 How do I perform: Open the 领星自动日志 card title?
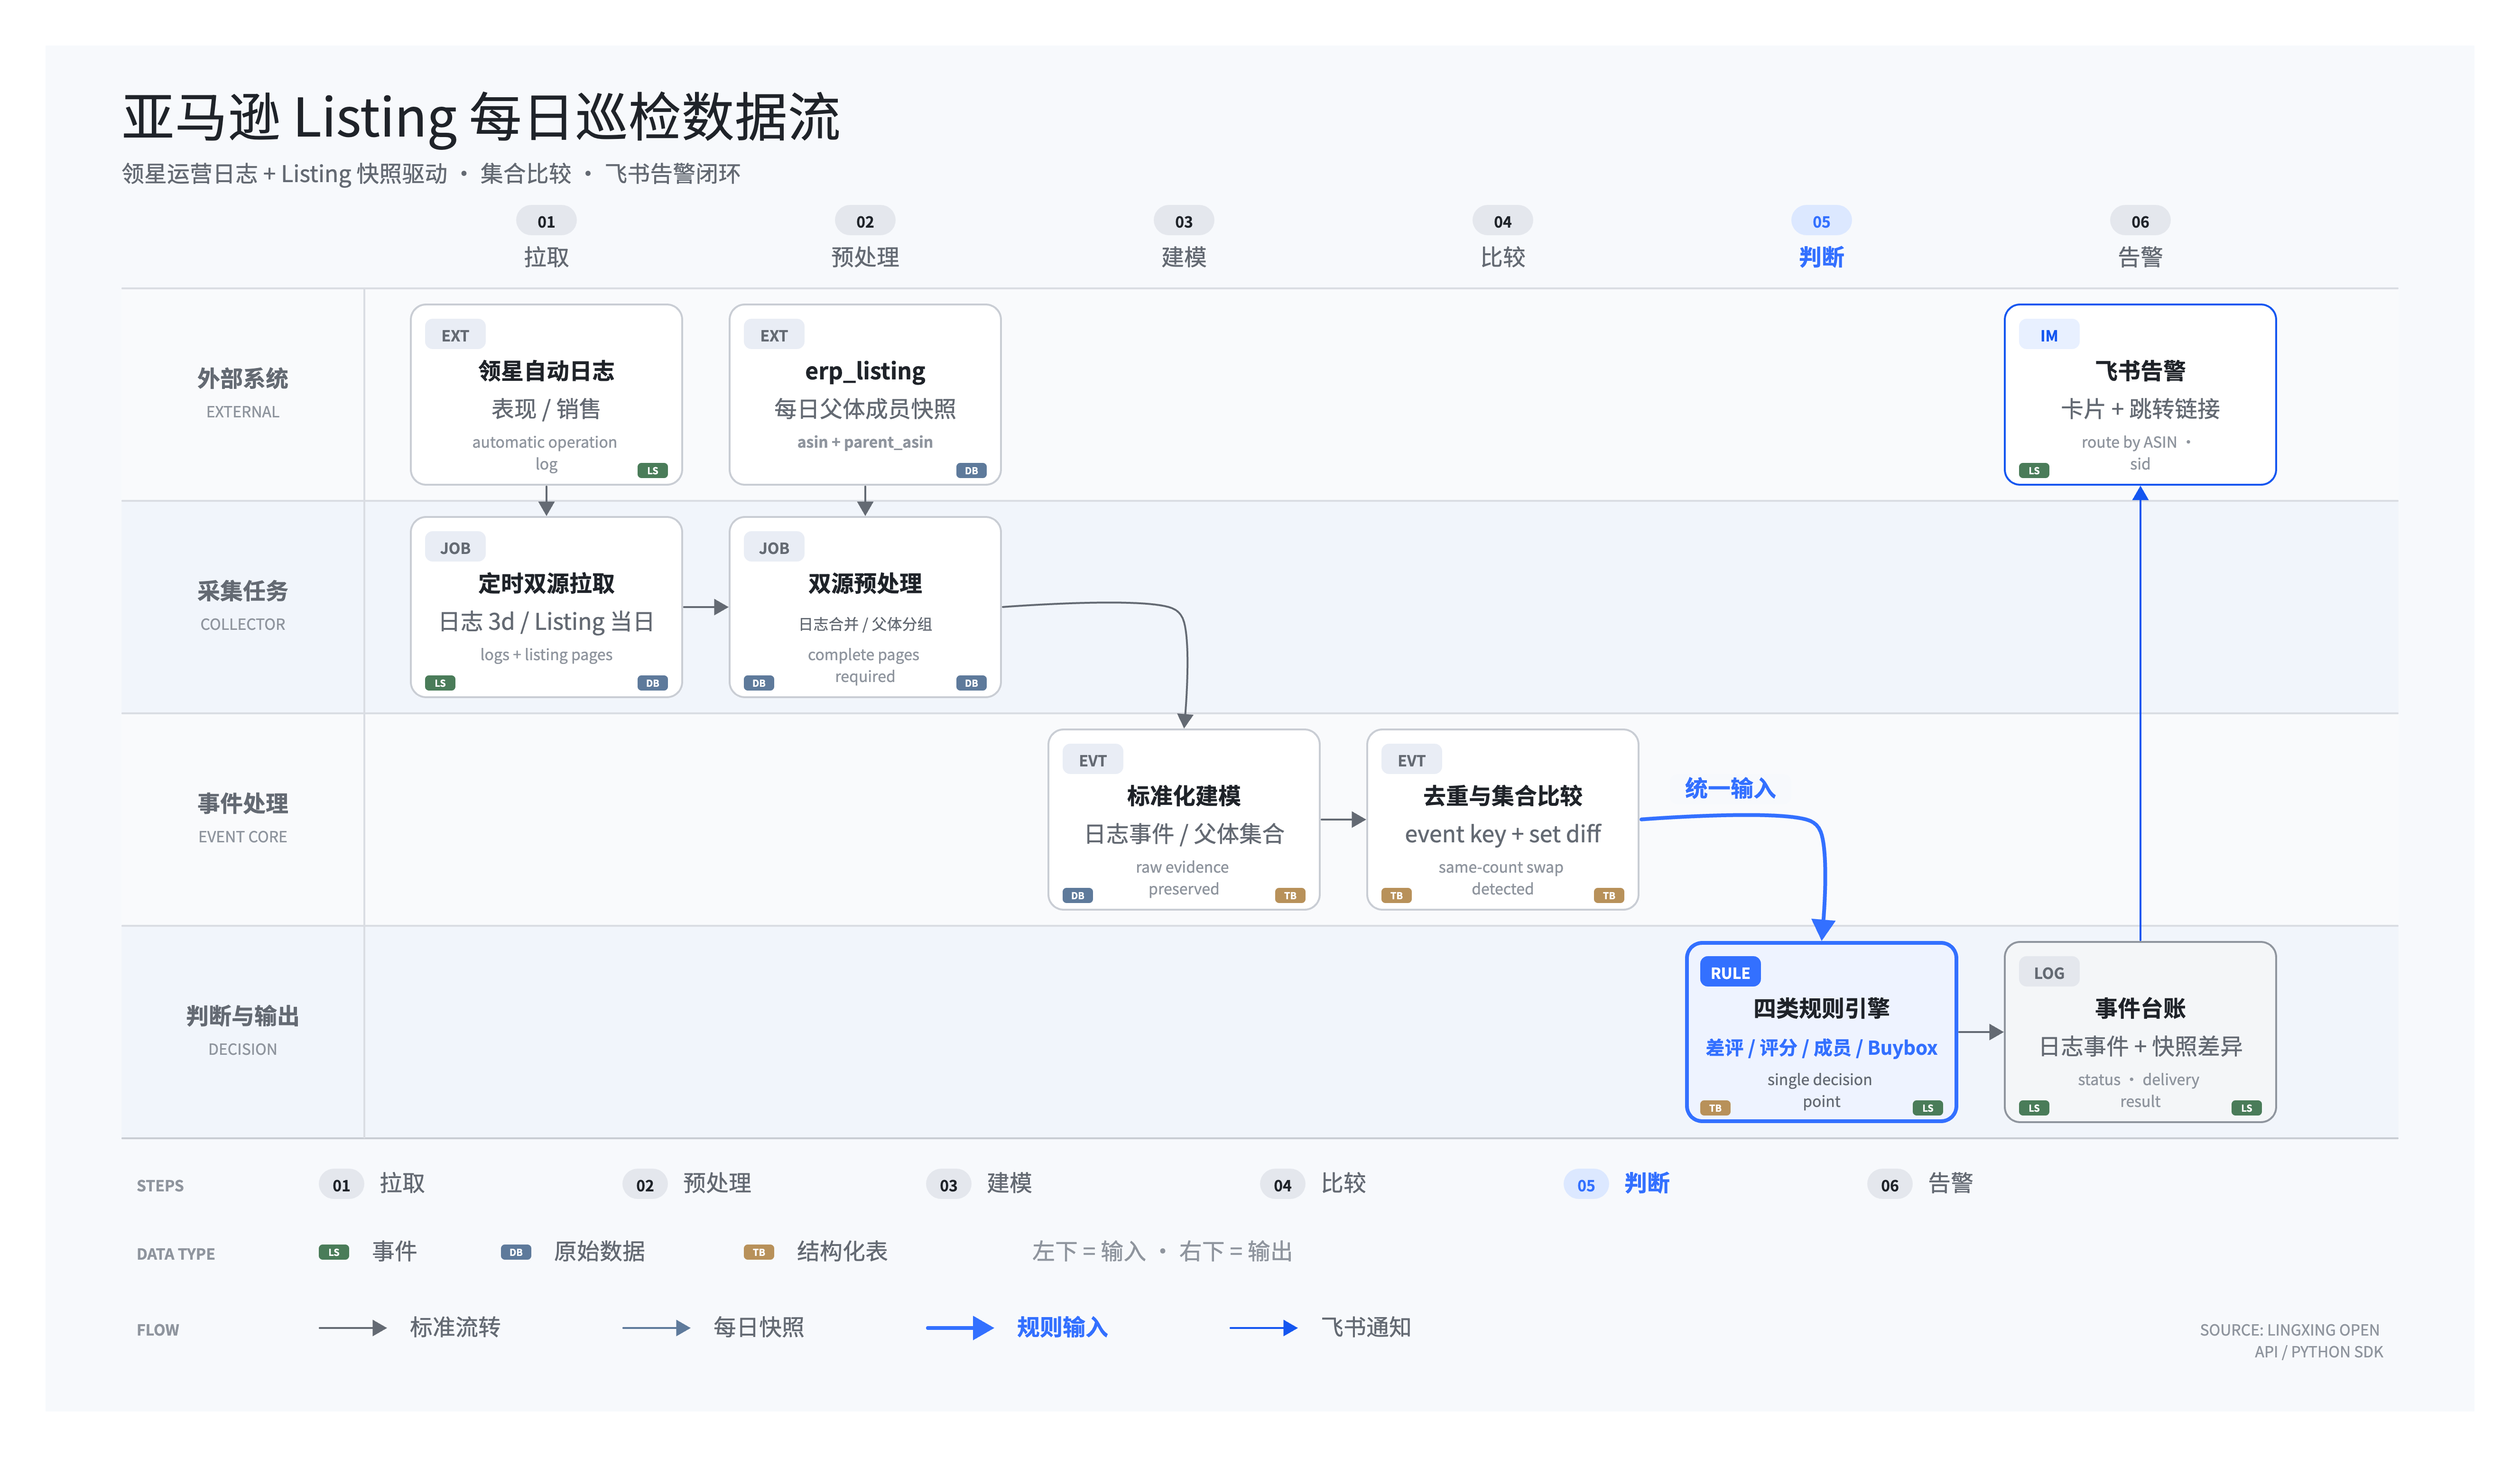tap(546, 372)
